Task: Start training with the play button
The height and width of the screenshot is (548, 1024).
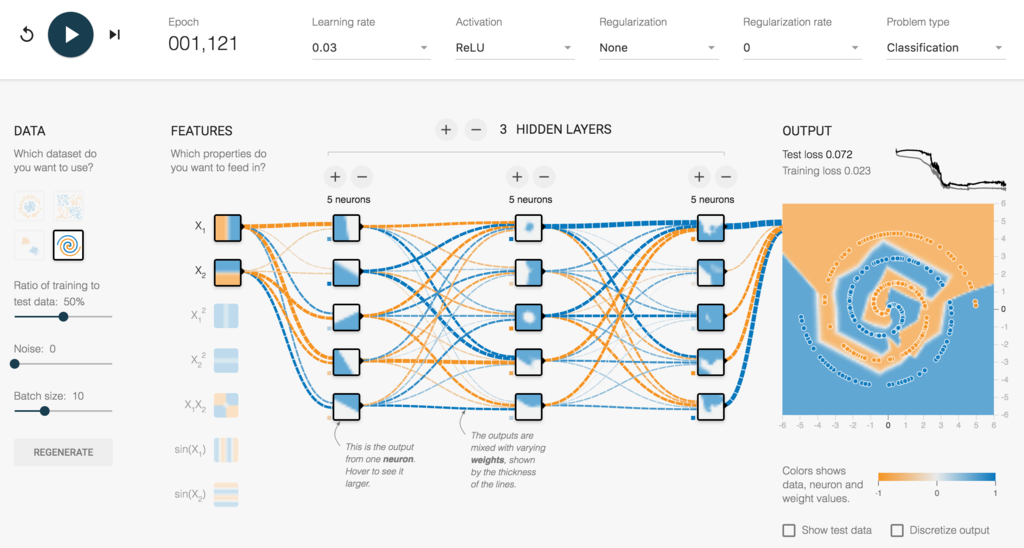Action: (x=71, y=35)
